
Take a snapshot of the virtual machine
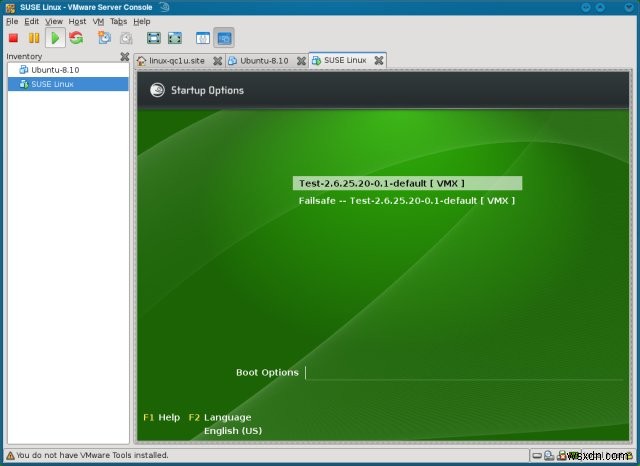coord(104,38)
